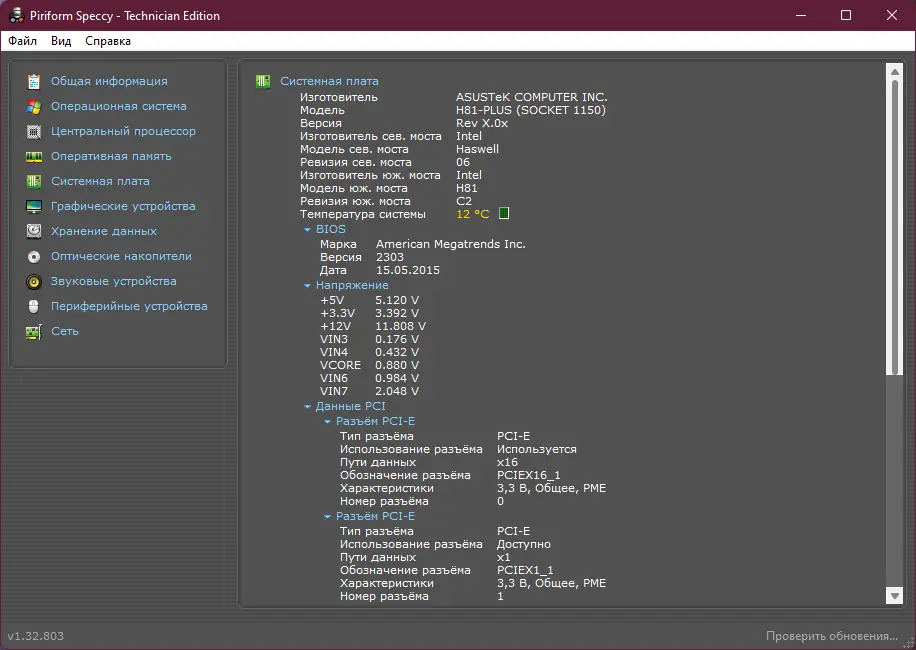The height and width of the screenshot is (650, 916).
Task: Click the Периферийные устройства mouse icon
Action: coord(34,307)
